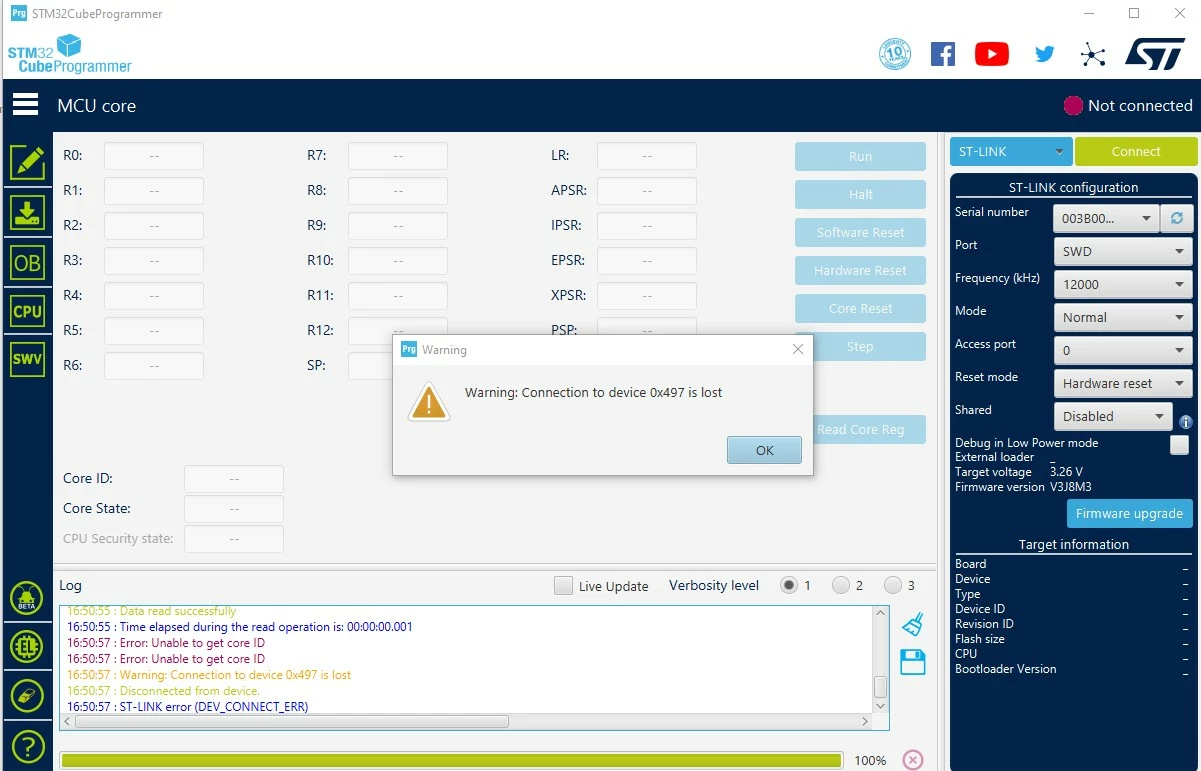
Task: Click the R0 register field
Action: click(x=154, y=156)
